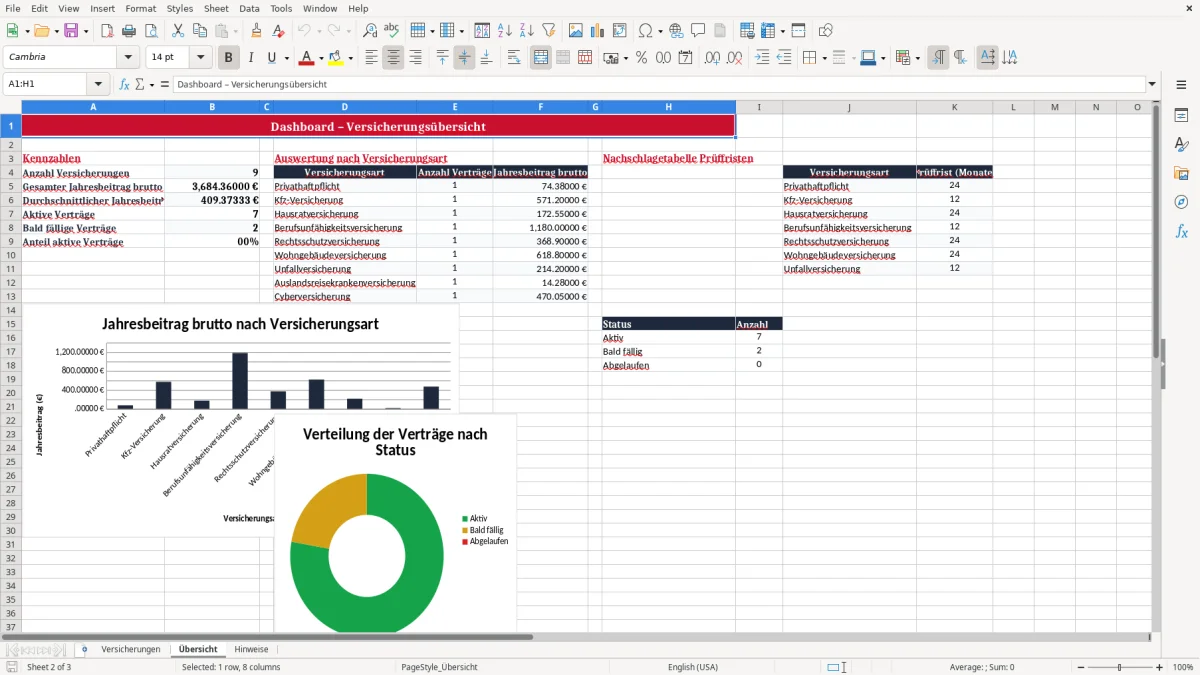Screen dimensions: 1200x675
Task: Click the Formula equals sign button
Action: point(164,84)
